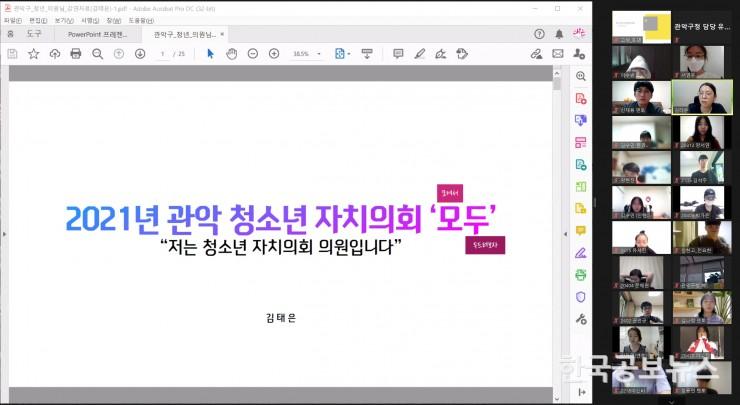Click the slide title text 2021년 관악 청소년 자치의회
Image resolution: width=740 pixels, height=405 pixels.
[243, 219]
